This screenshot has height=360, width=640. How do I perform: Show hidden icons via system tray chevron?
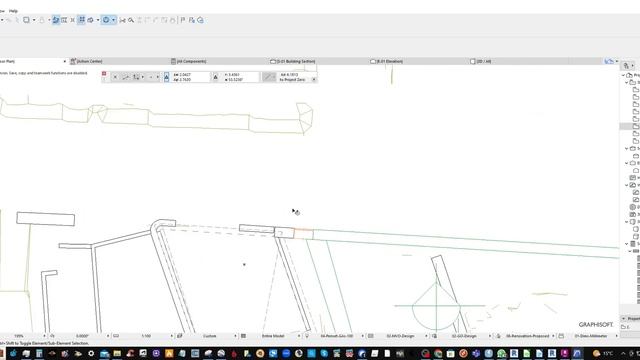623,353
